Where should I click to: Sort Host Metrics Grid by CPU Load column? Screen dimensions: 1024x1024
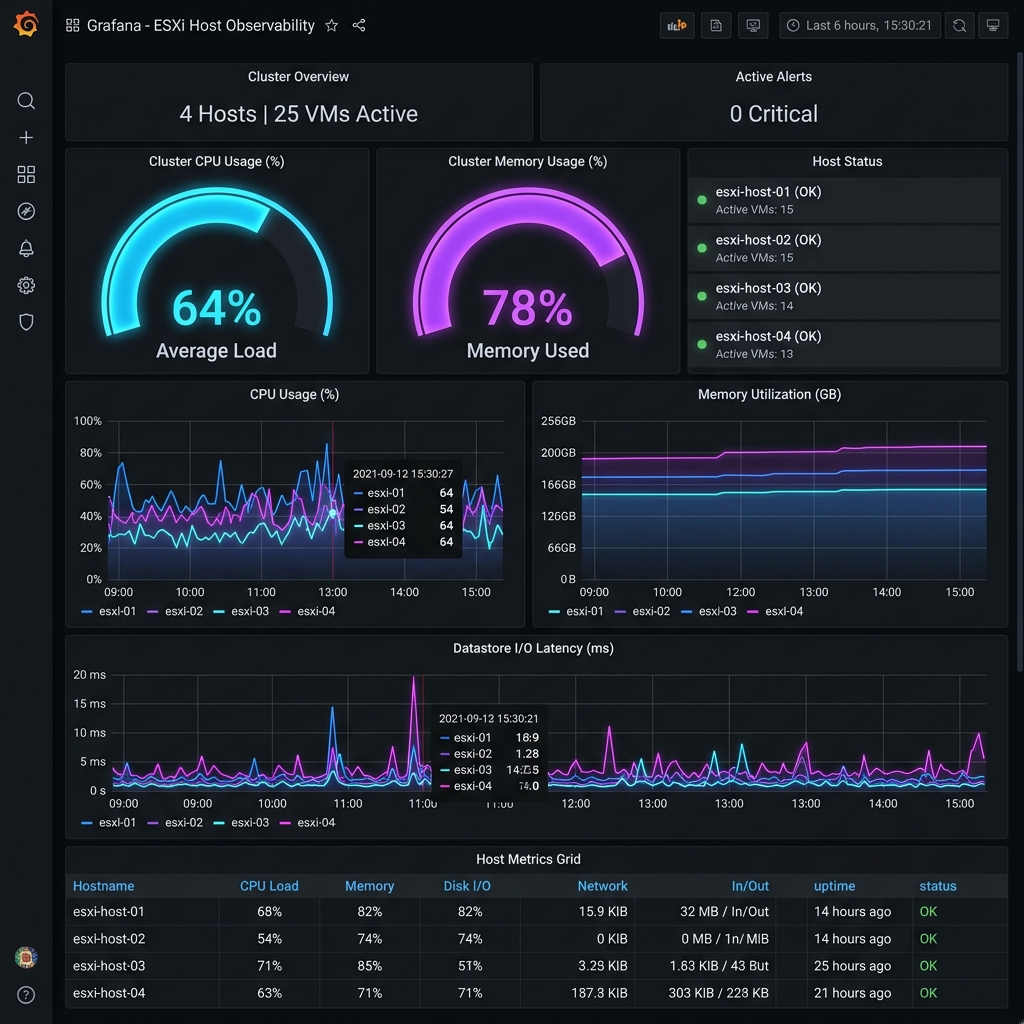coord(269,886)
